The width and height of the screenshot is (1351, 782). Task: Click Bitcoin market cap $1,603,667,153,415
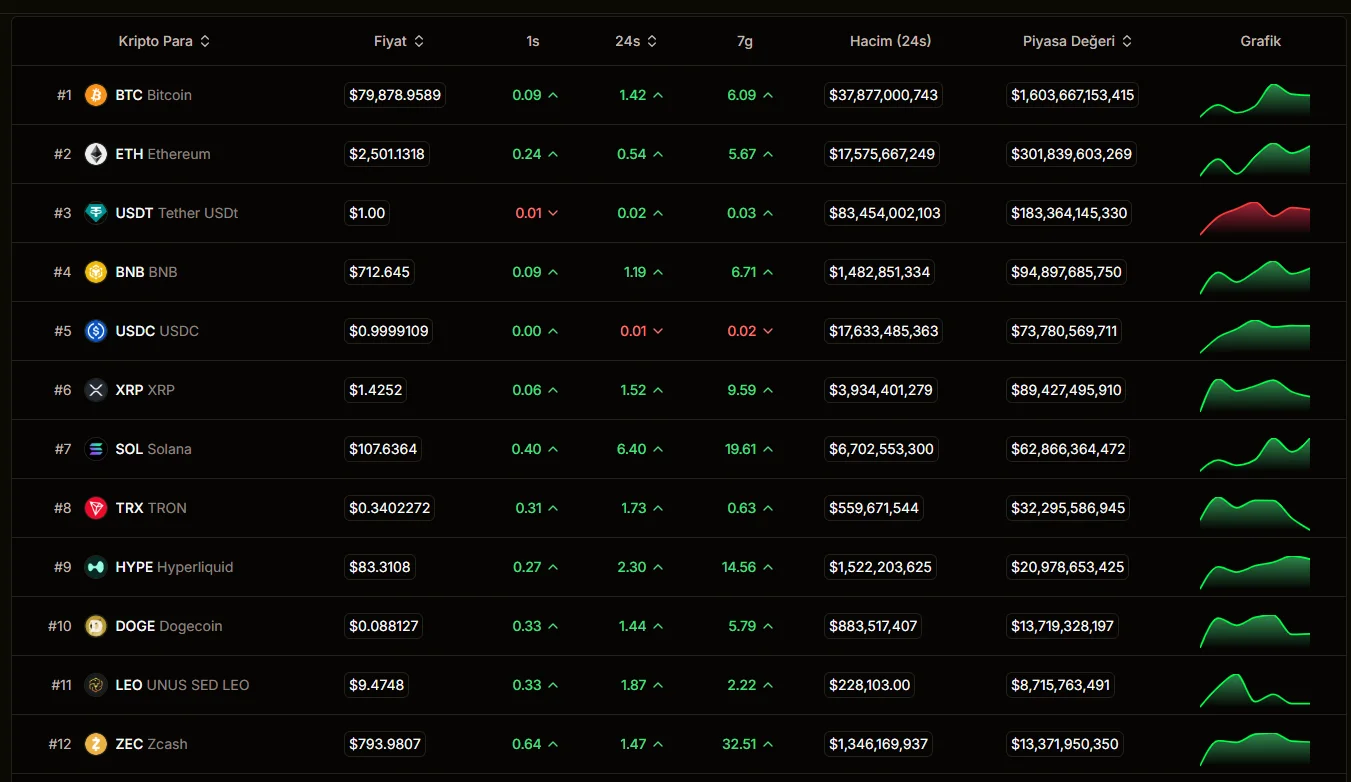point(1073,95)
